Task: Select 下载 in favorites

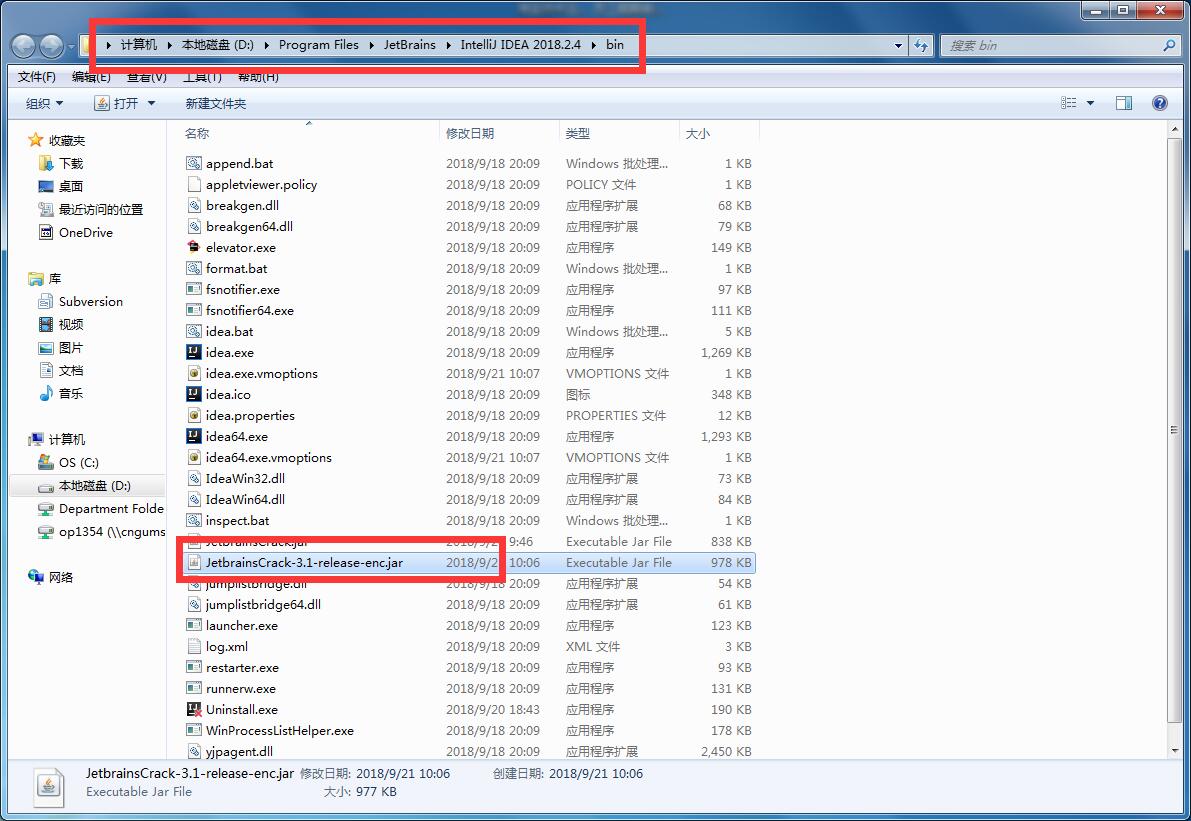Action: [71, 163]
